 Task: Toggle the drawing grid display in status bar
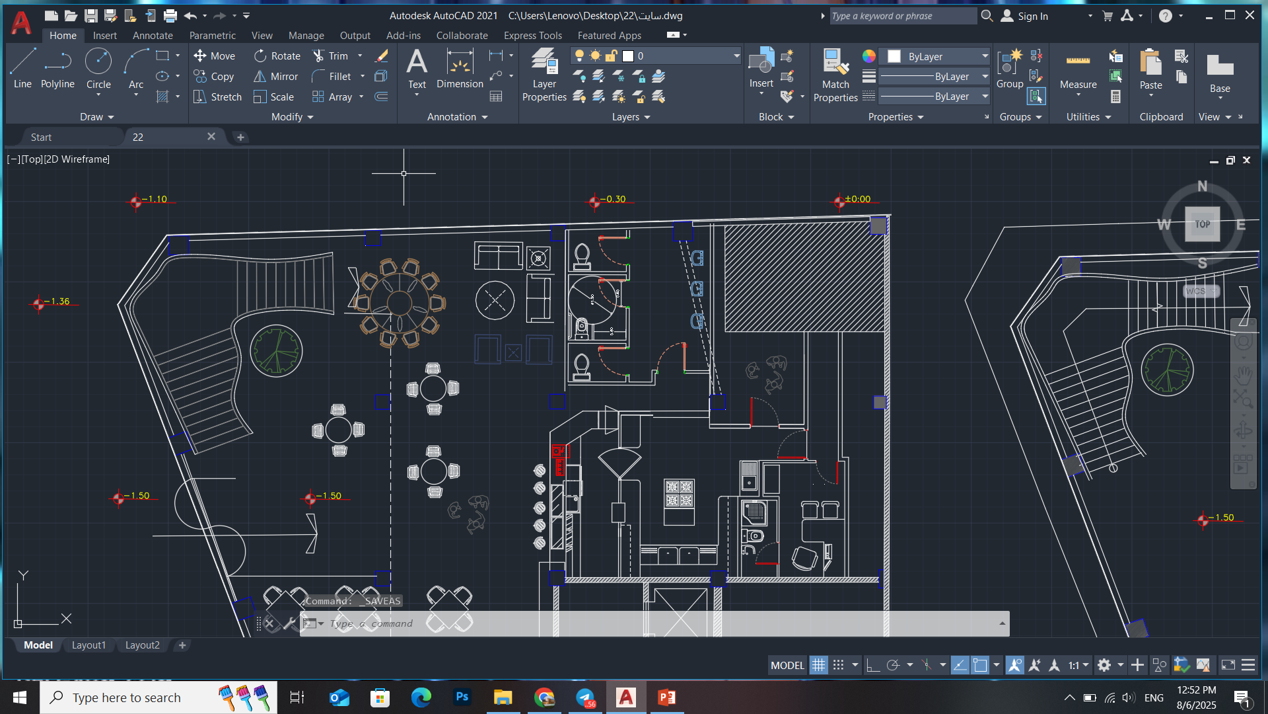819,665
